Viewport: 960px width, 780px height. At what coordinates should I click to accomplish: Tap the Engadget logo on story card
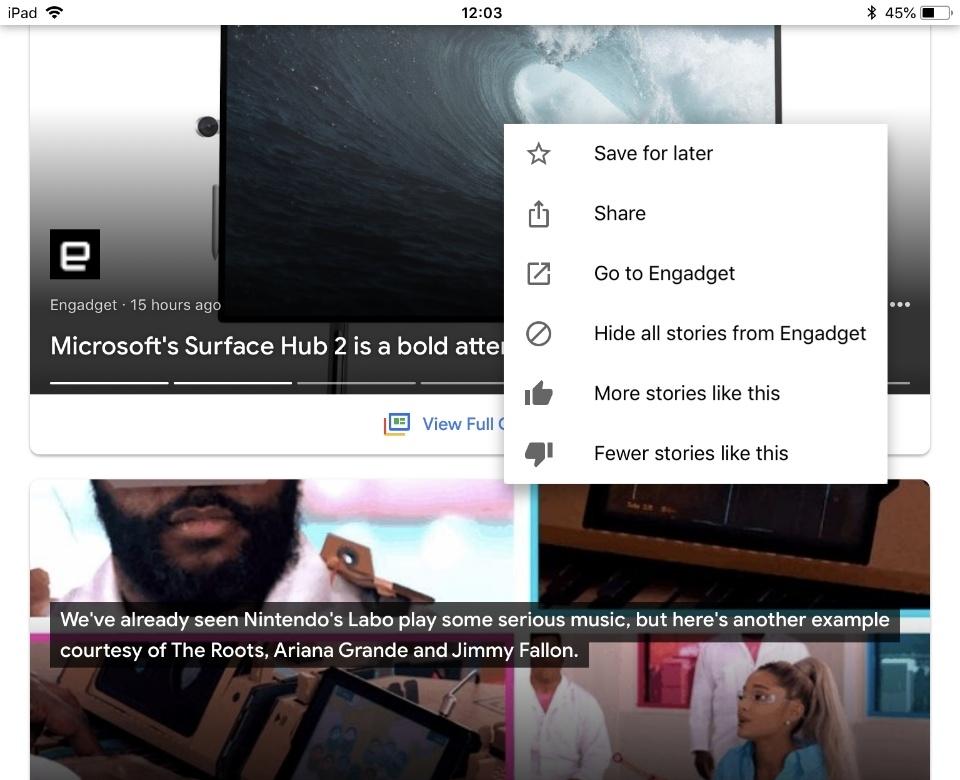point(75,254)
